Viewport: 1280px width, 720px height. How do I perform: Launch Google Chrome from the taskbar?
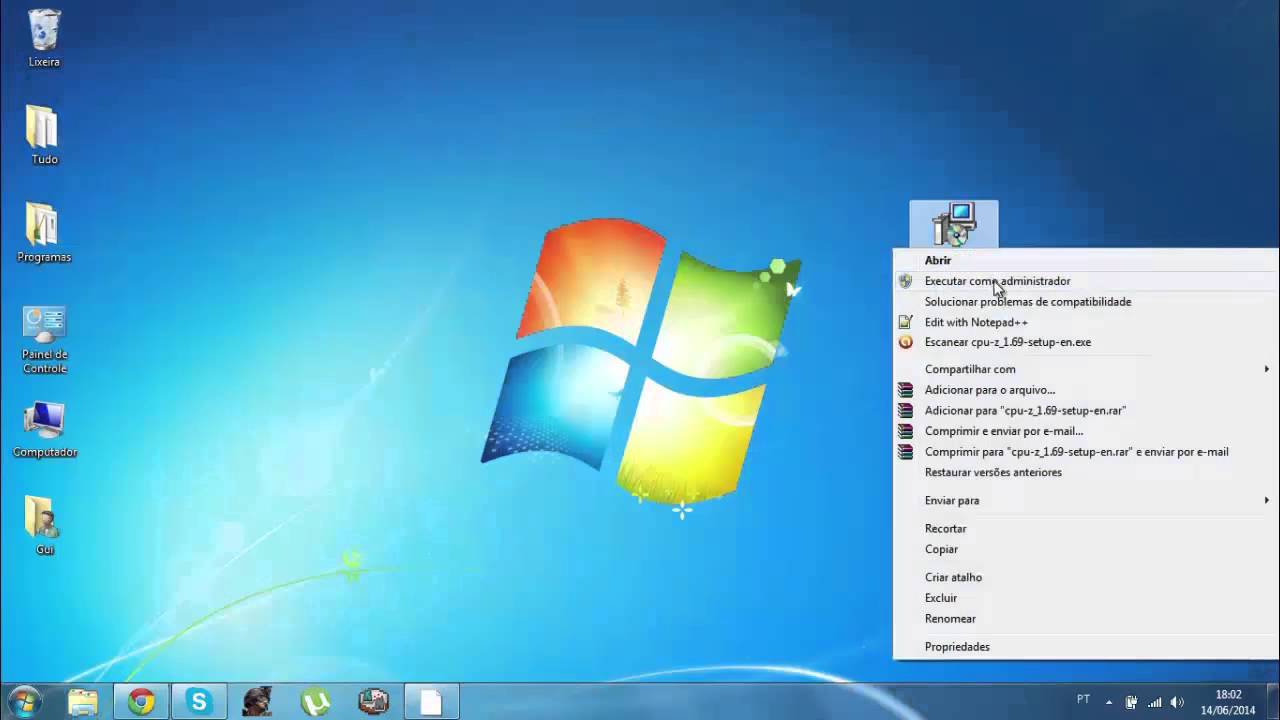141,702
